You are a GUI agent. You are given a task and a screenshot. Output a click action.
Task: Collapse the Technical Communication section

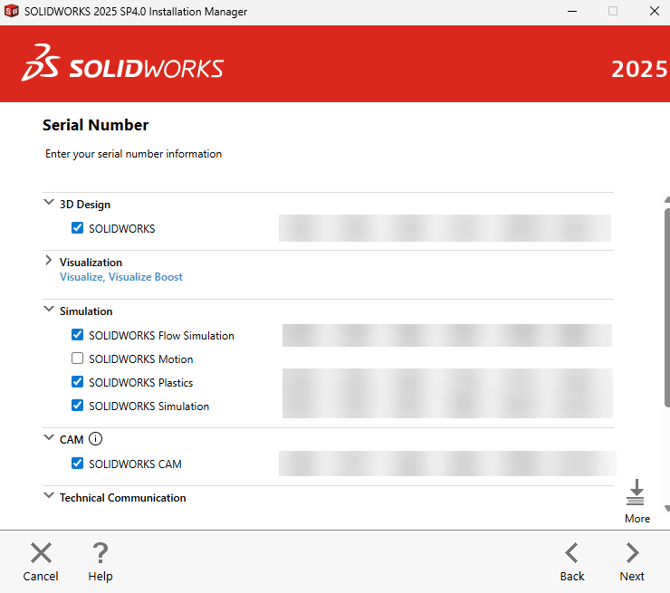49,495
